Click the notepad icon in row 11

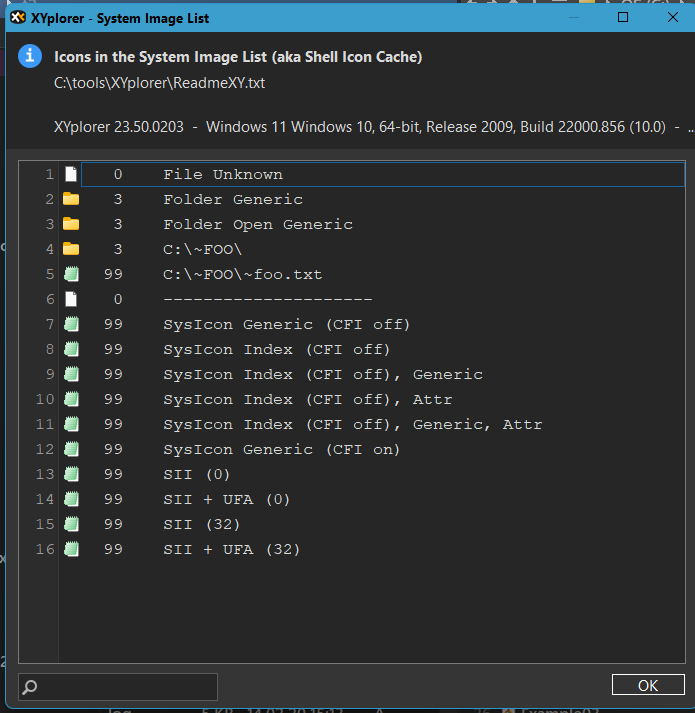[71, 424]
